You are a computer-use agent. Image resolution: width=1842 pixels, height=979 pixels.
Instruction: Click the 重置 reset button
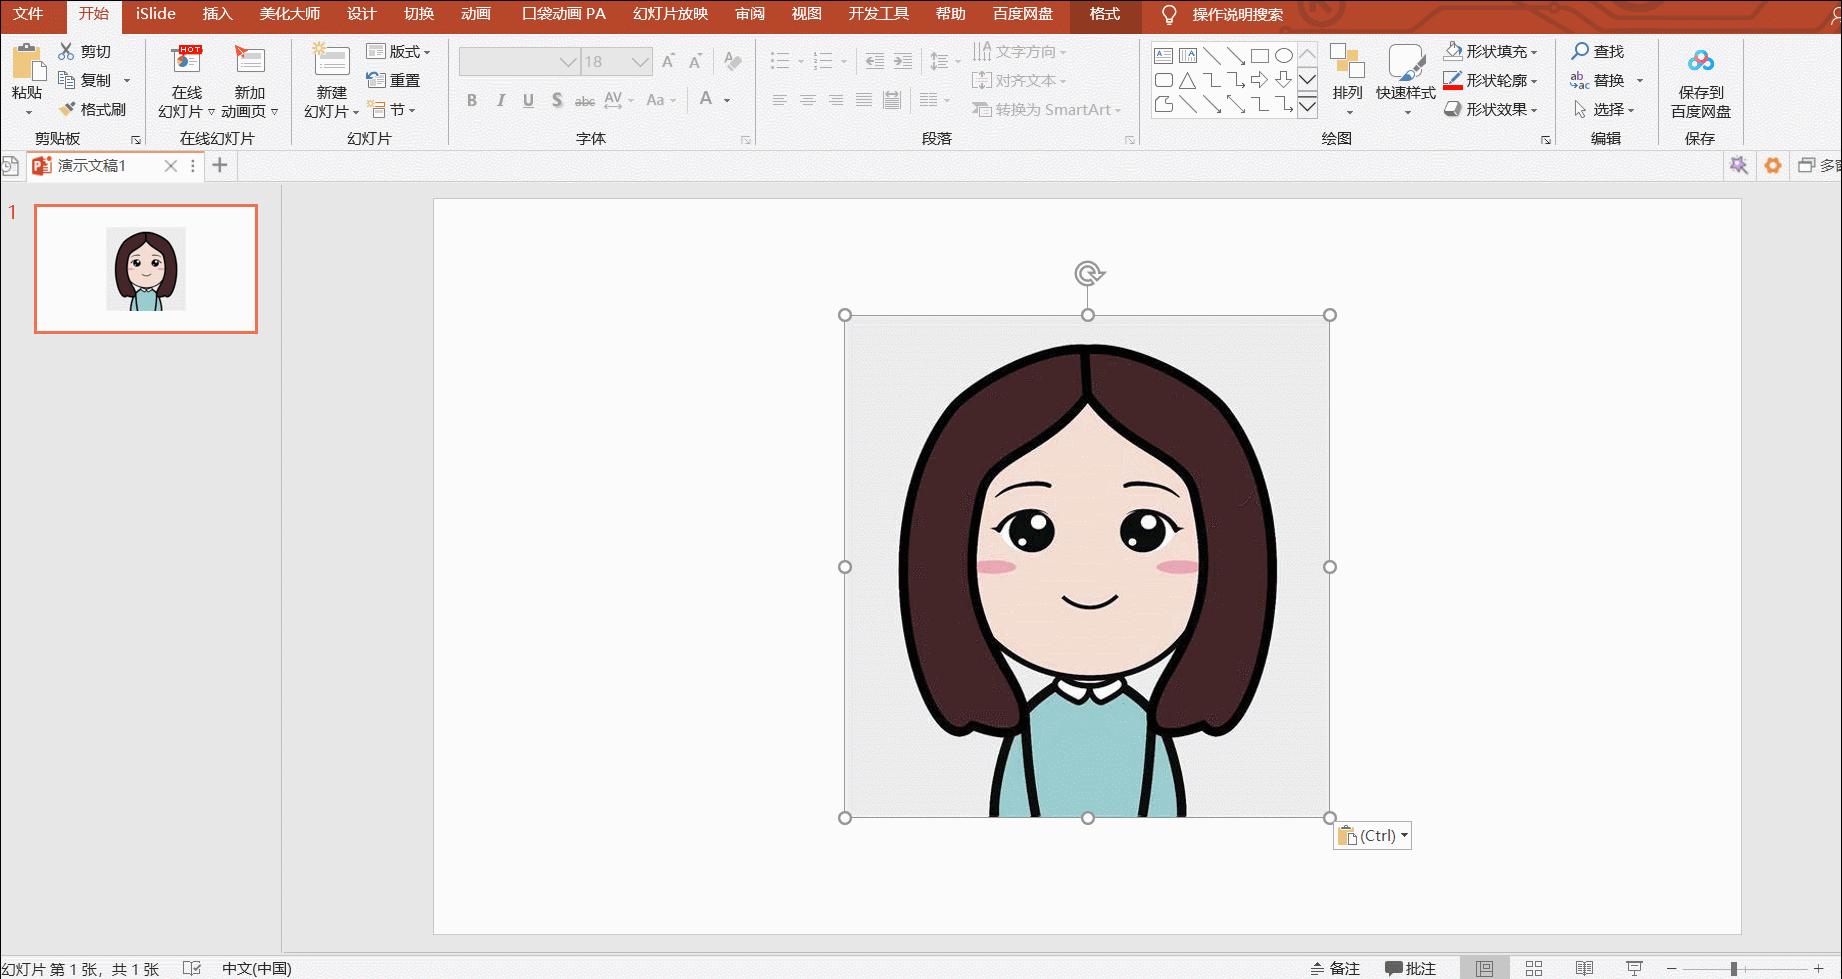[394, 80]
